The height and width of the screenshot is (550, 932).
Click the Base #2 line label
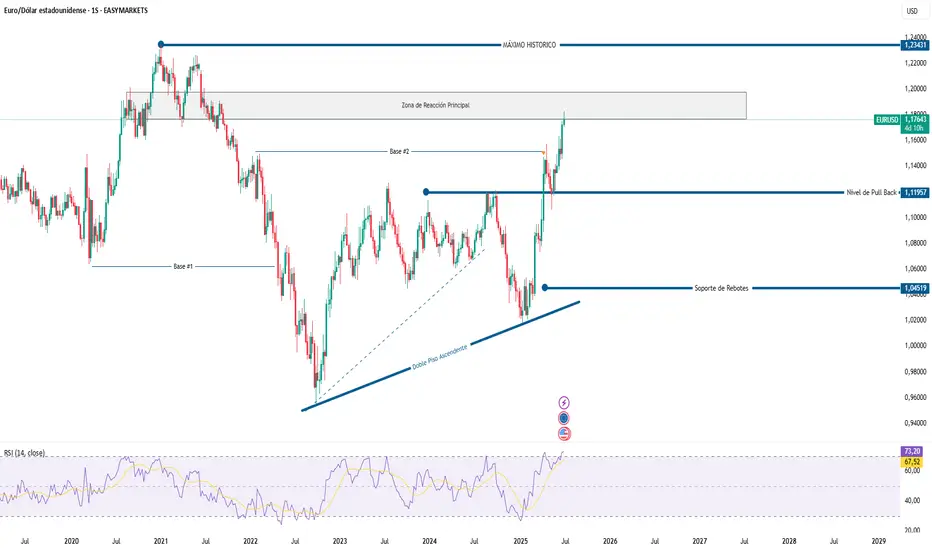399,152
